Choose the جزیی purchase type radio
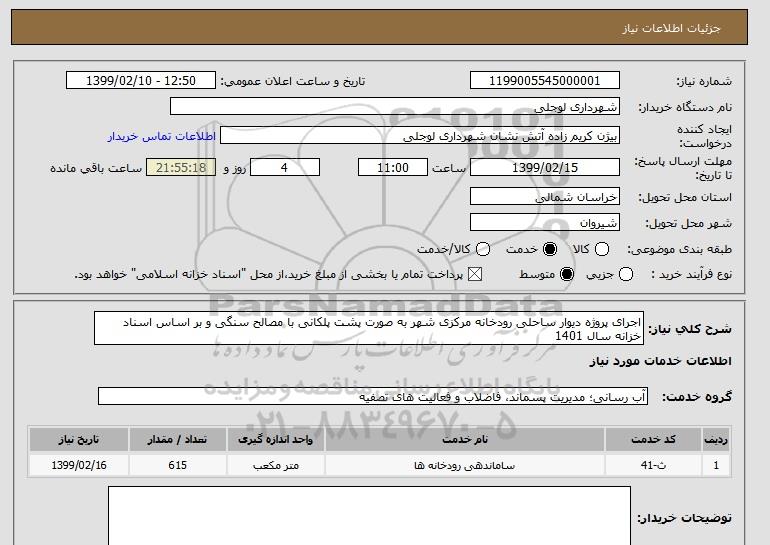Screen dimensions: 770x545 626,274
